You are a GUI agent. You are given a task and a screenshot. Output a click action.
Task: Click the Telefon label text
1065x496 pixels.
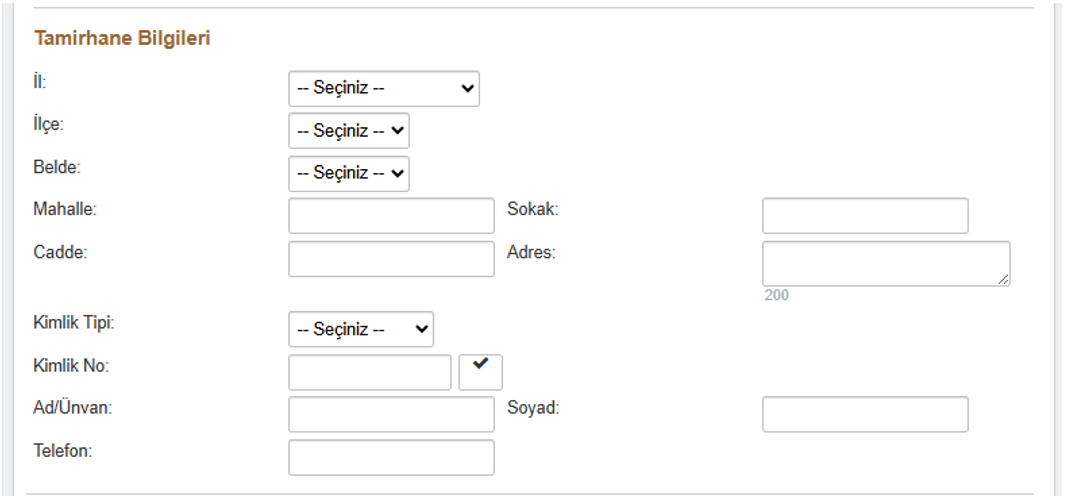pos(63,451)
